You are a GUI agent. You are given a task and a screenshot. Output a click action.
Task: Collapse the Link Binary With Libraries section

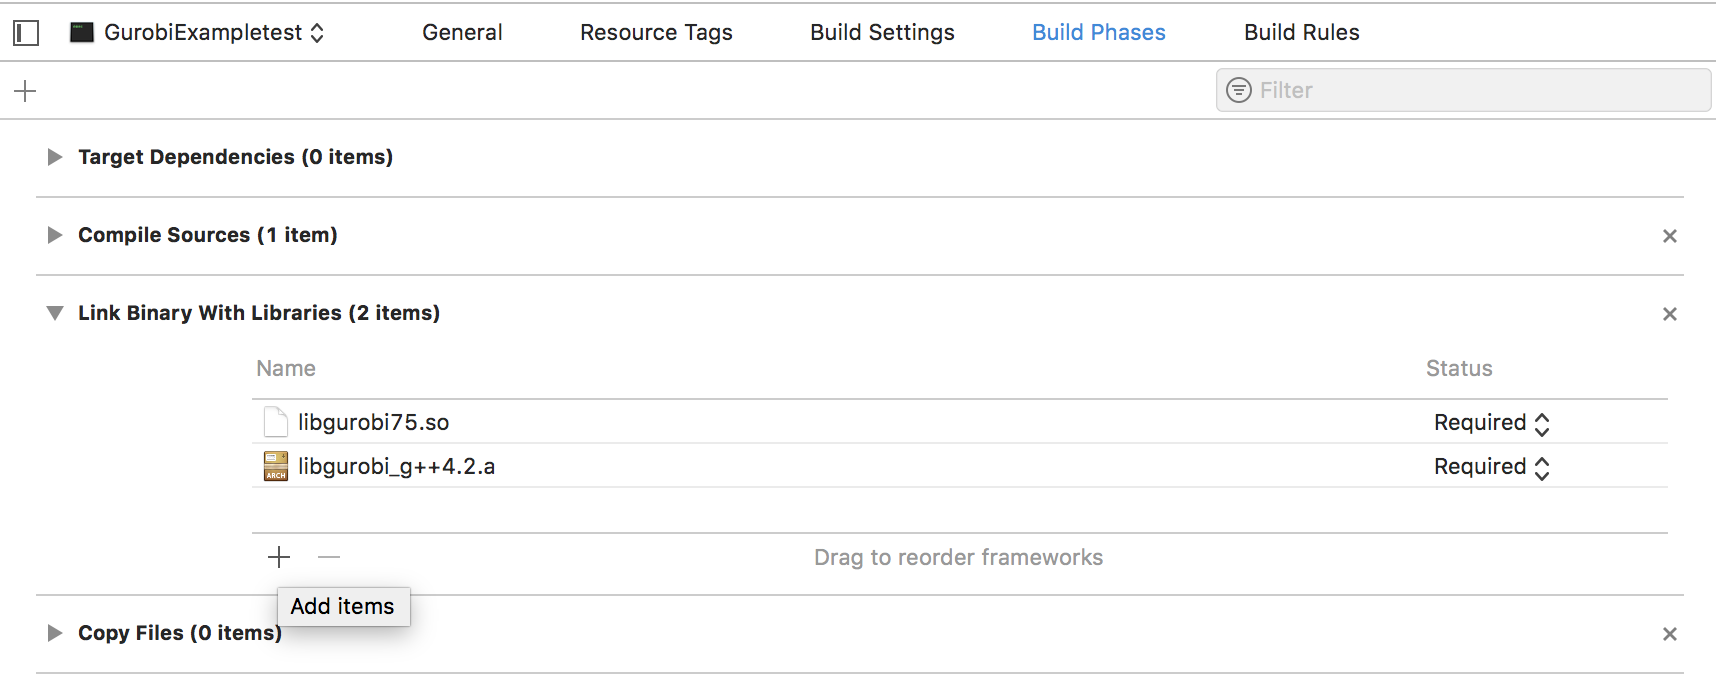click(x=55, y=313)
